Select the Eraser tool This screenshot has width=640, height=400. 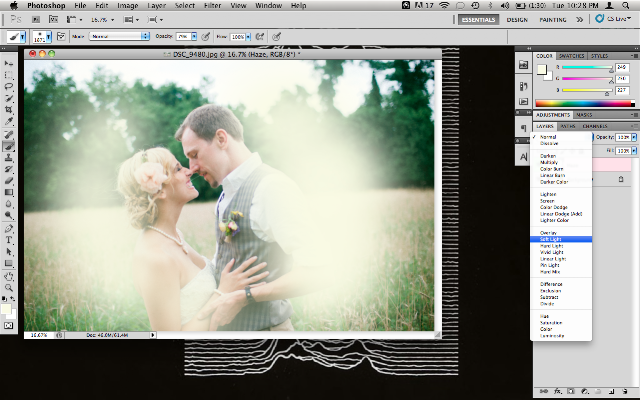(9, 180)
